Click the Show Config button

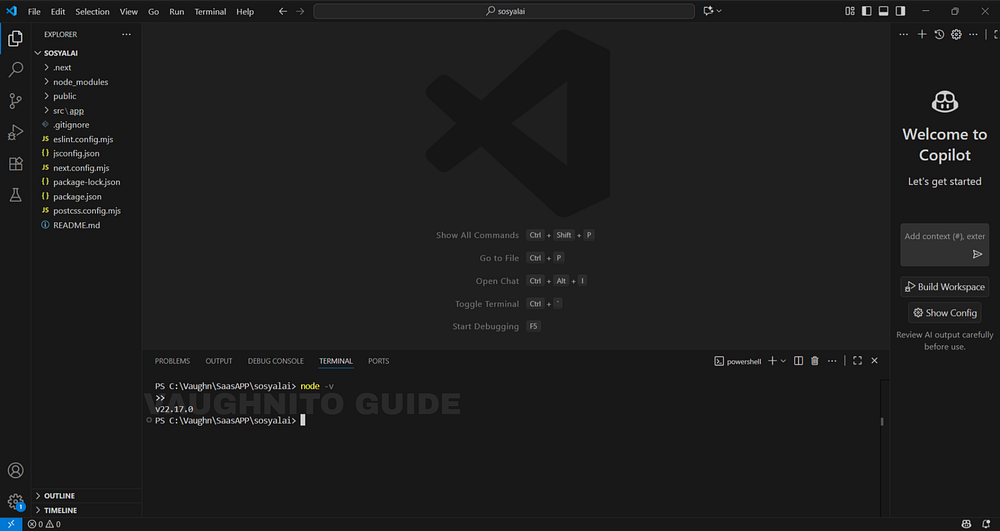[945, 313]
